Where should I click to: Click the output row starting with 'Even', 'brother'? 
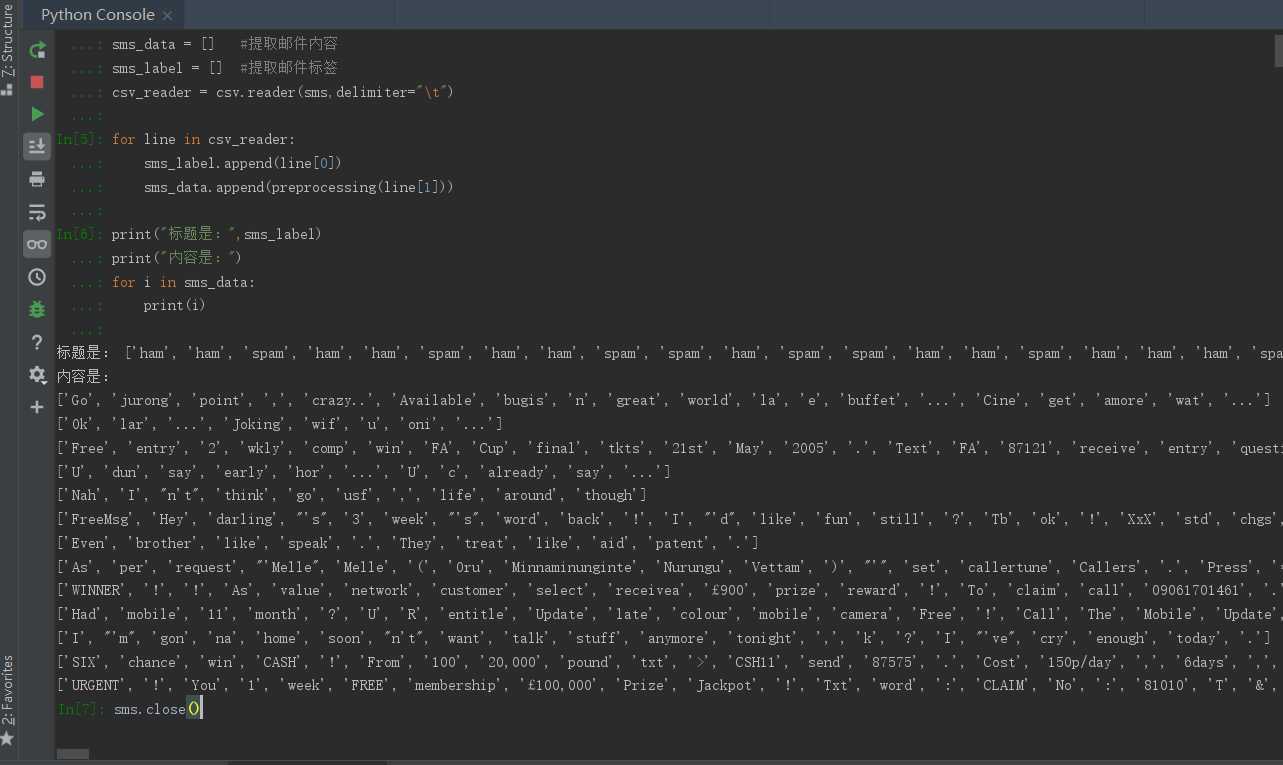click(x=408, y=543)
